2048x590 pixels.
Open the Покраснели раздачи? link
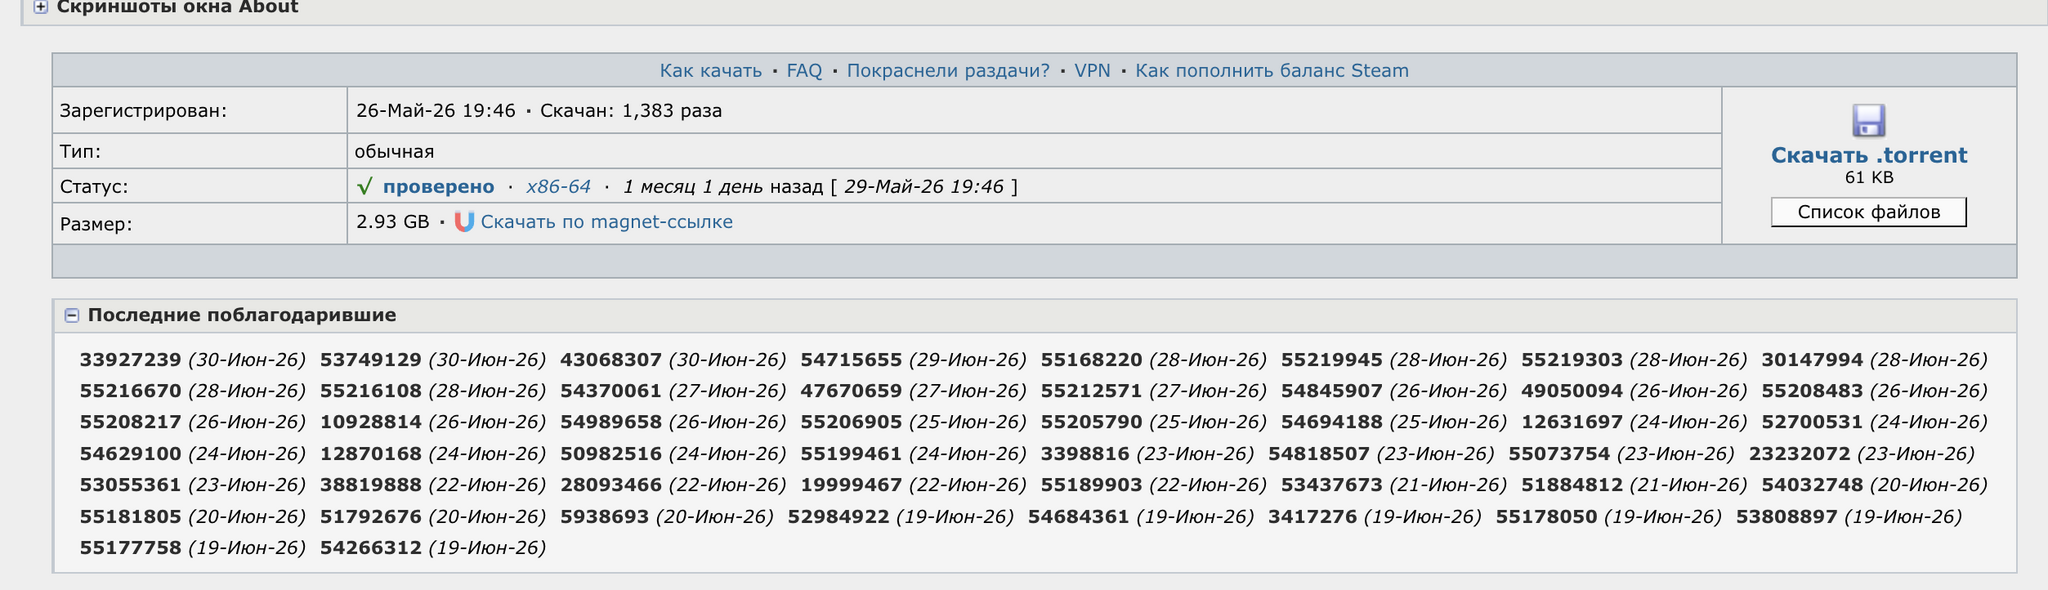pos(948,71)
